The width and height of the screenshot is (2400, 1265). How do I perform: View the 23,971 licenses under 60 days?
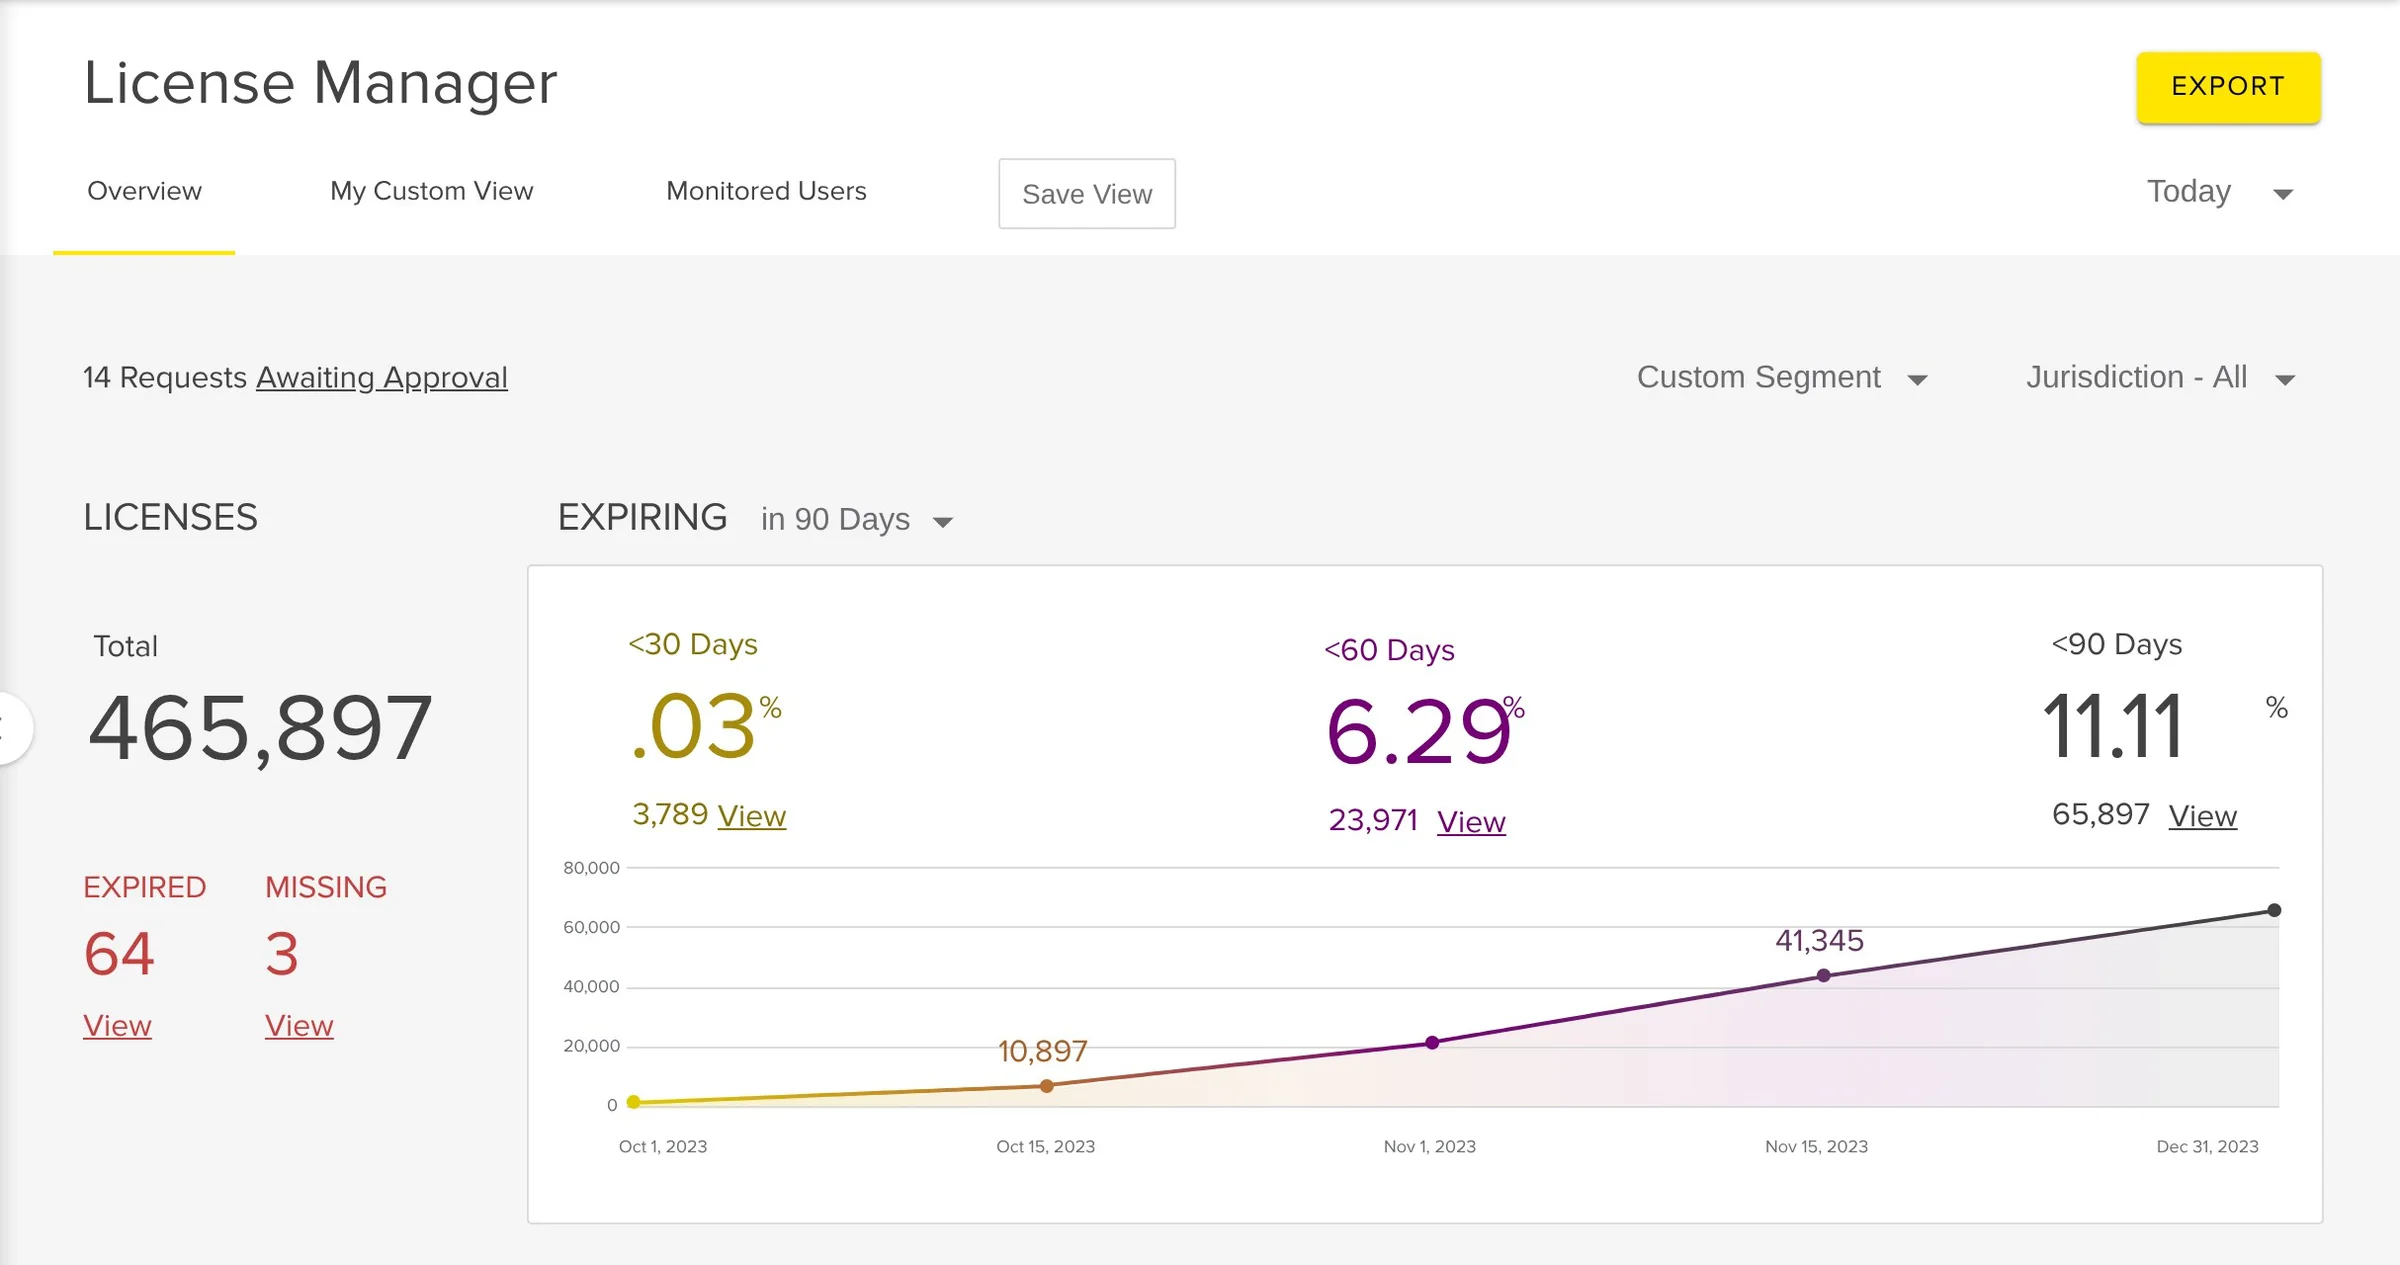(1471, 821)
